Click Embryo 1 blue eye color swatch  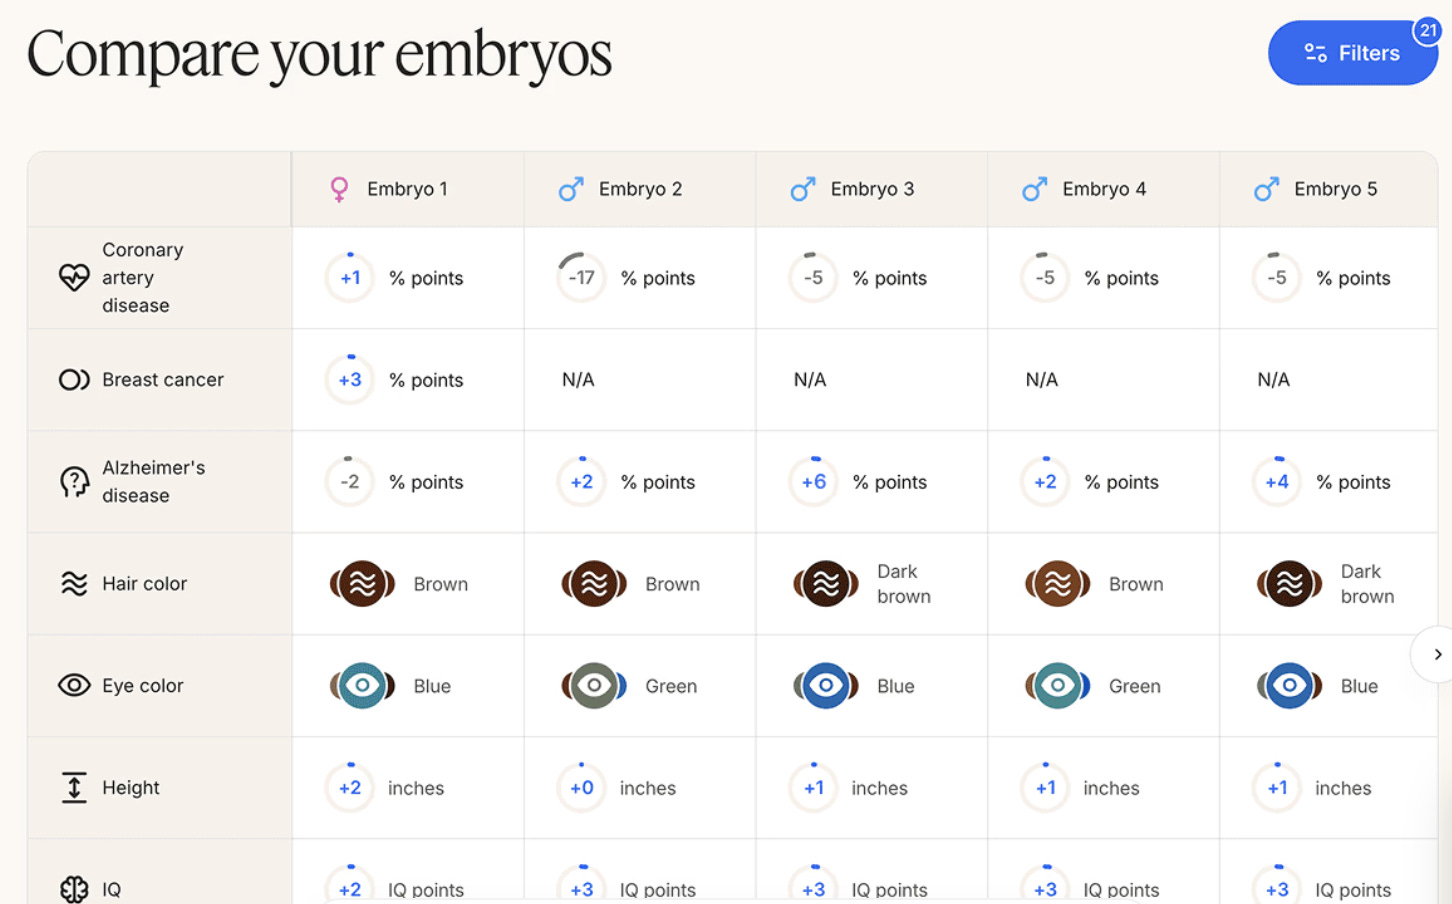coord(362,685)
